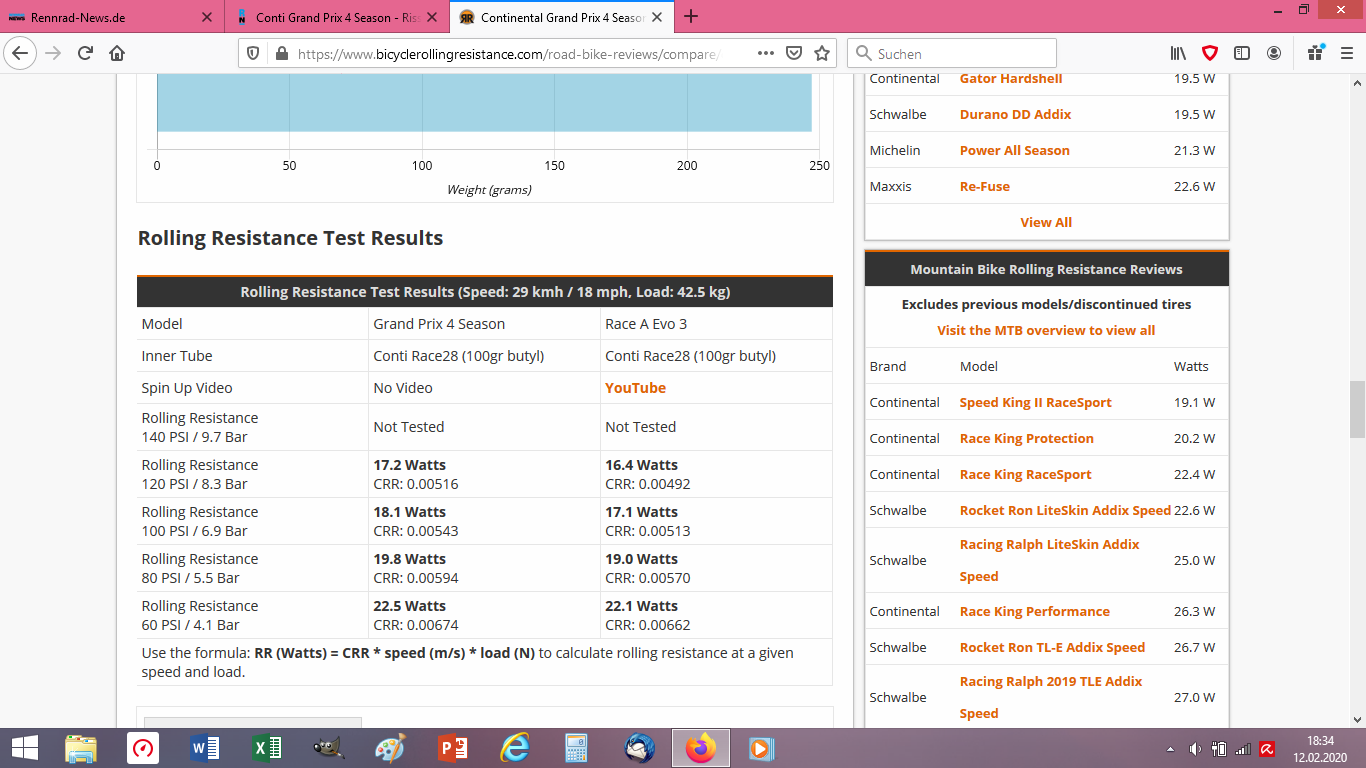
Task: Open page actions three-dot menu
Action: 765,54
